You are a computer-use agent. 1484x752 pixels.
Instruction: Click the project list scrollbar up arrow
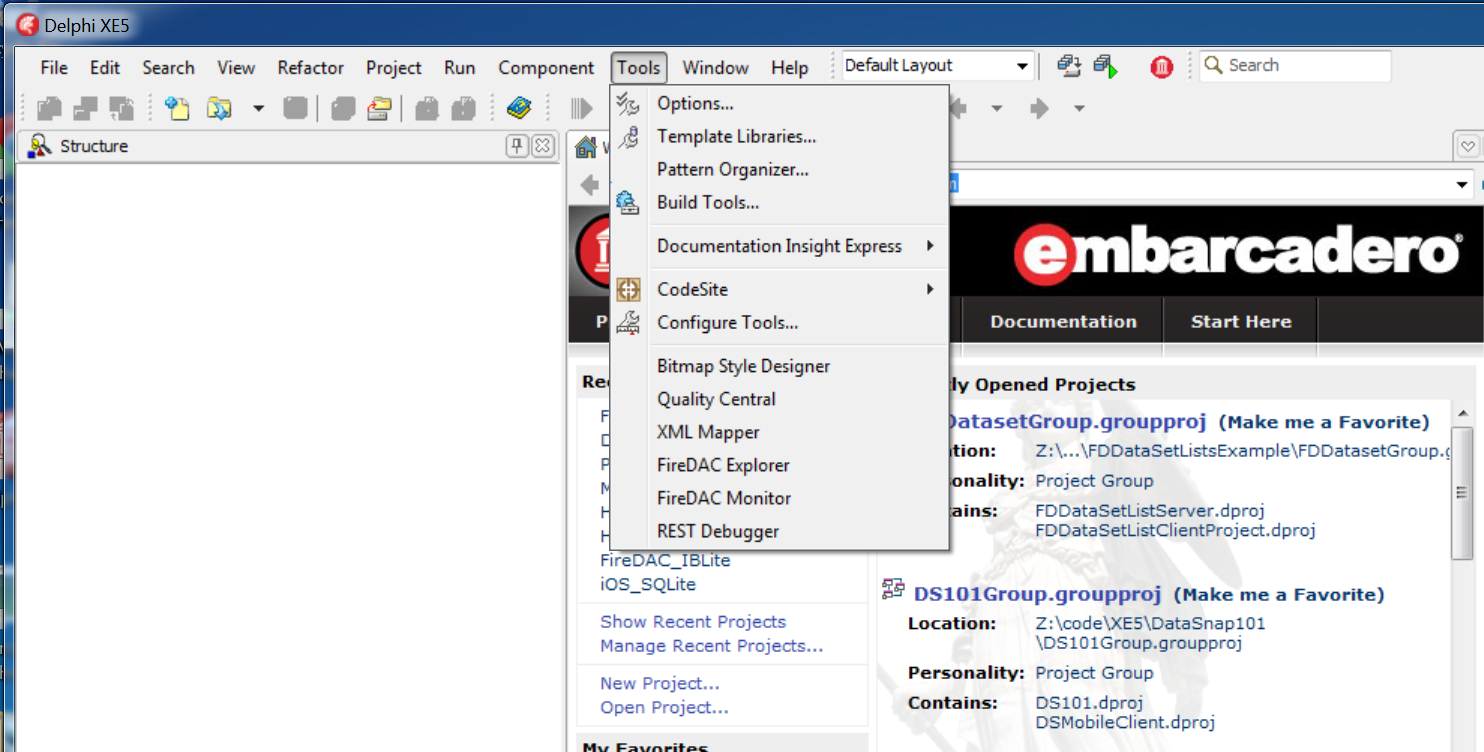coord(1462,415)
